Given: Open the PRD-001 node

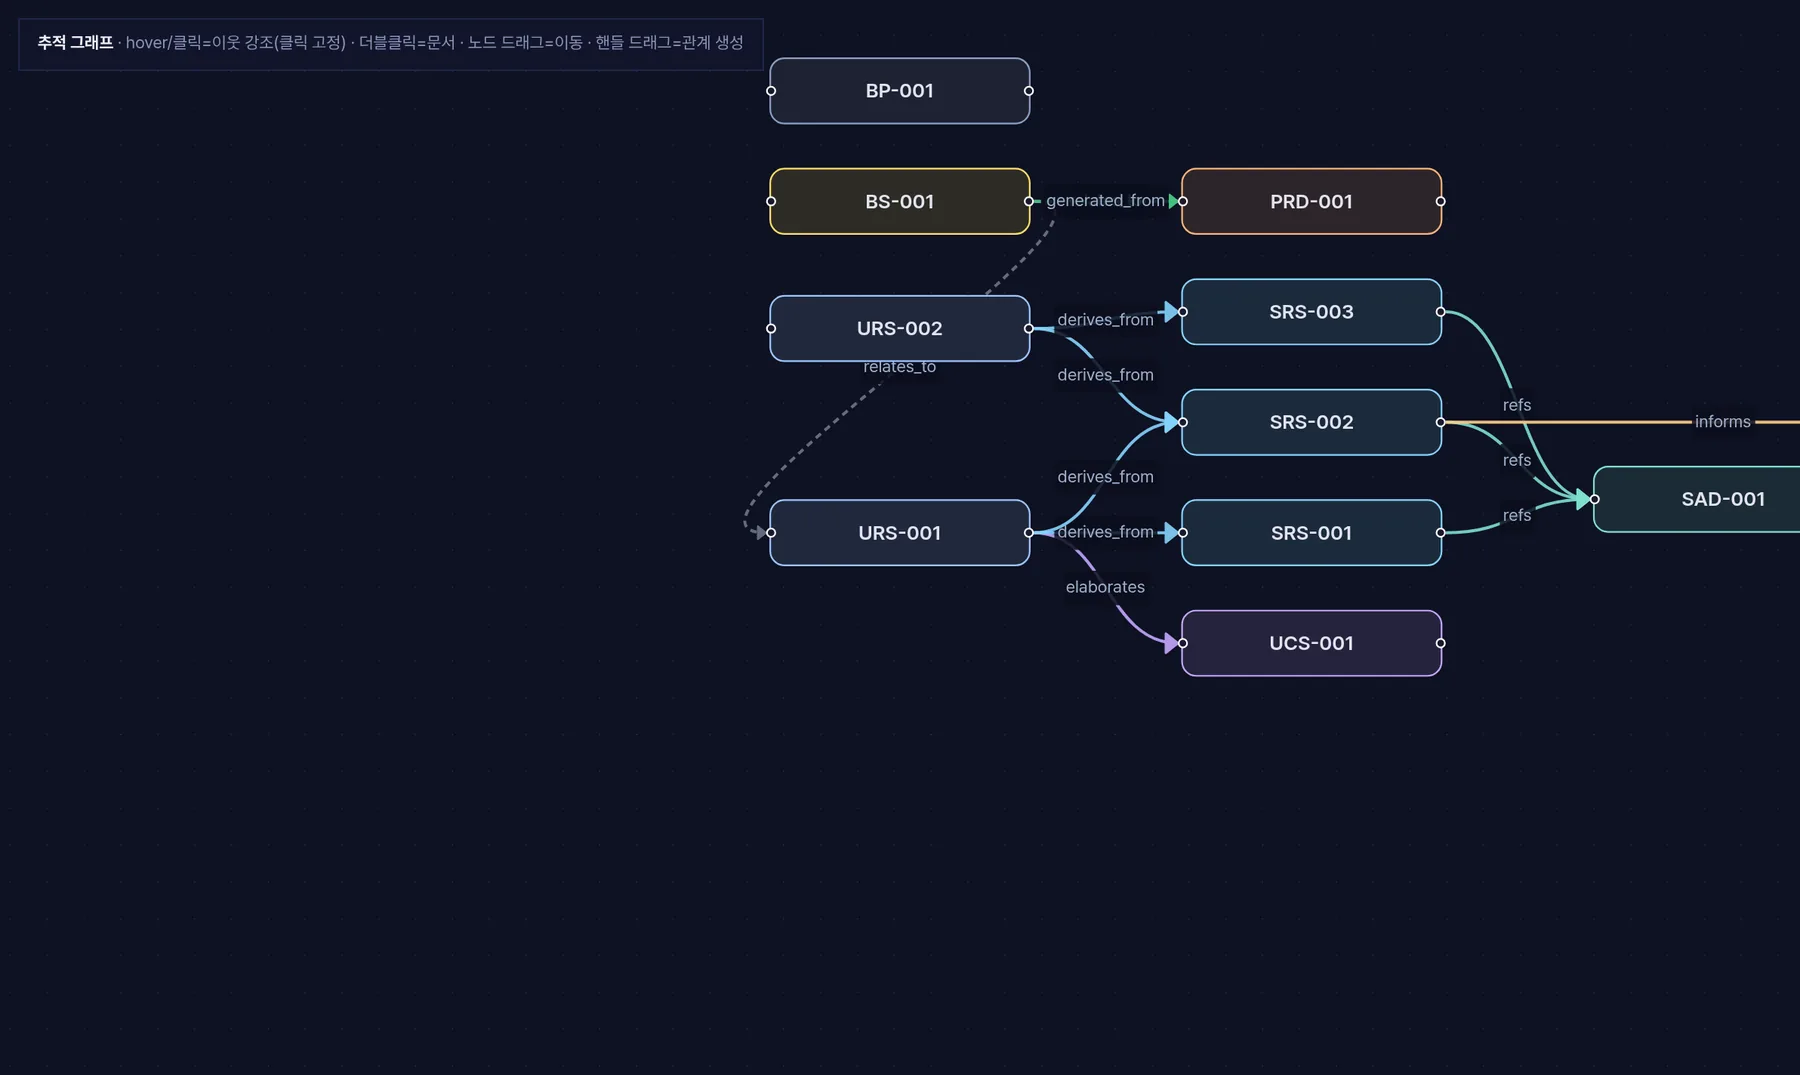Looking at the screenshot, I should [x=1311, y=201].
